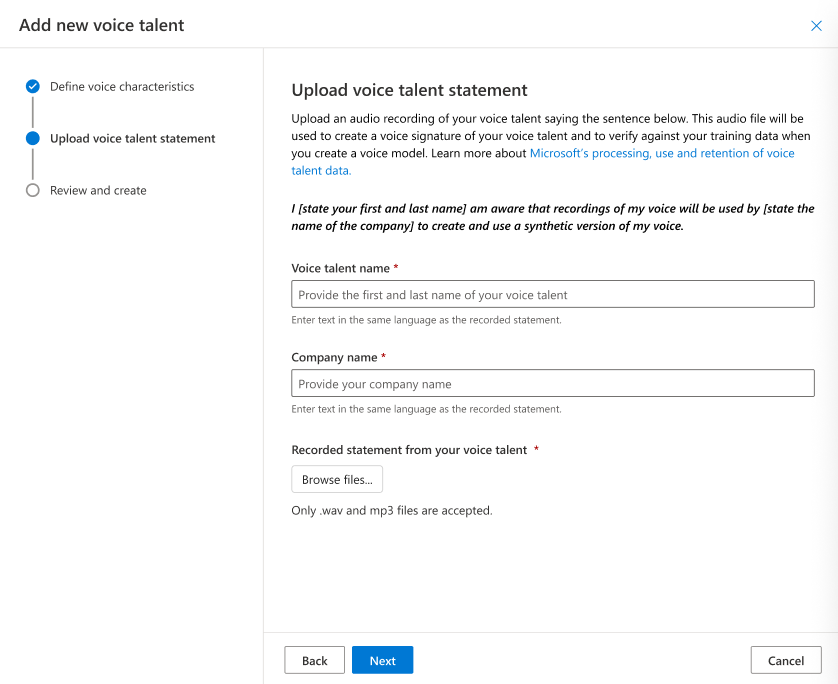
Task: Click the Company name field label
Action: click(x=334, y=357)
